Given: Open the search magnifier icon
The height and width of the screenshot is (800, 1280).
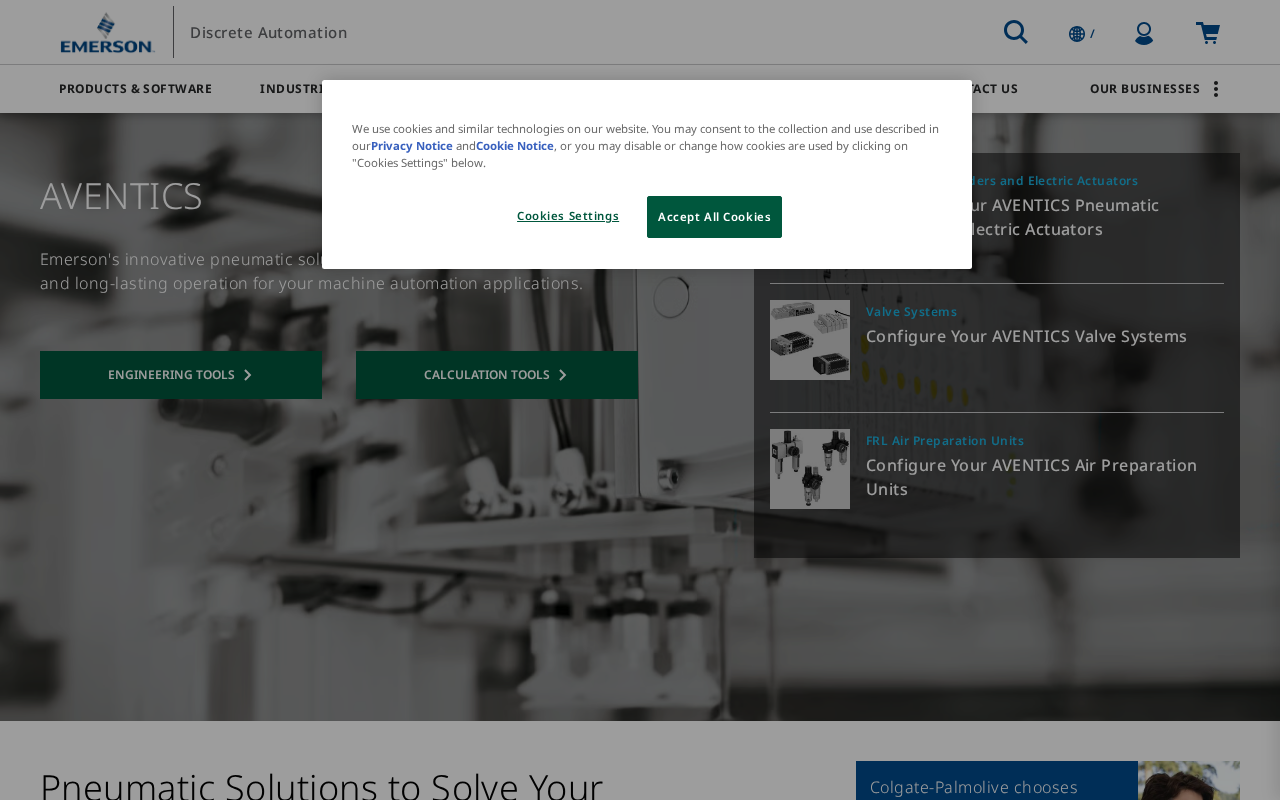Looking at the screenshot, I should click(x=1015, y=32).
